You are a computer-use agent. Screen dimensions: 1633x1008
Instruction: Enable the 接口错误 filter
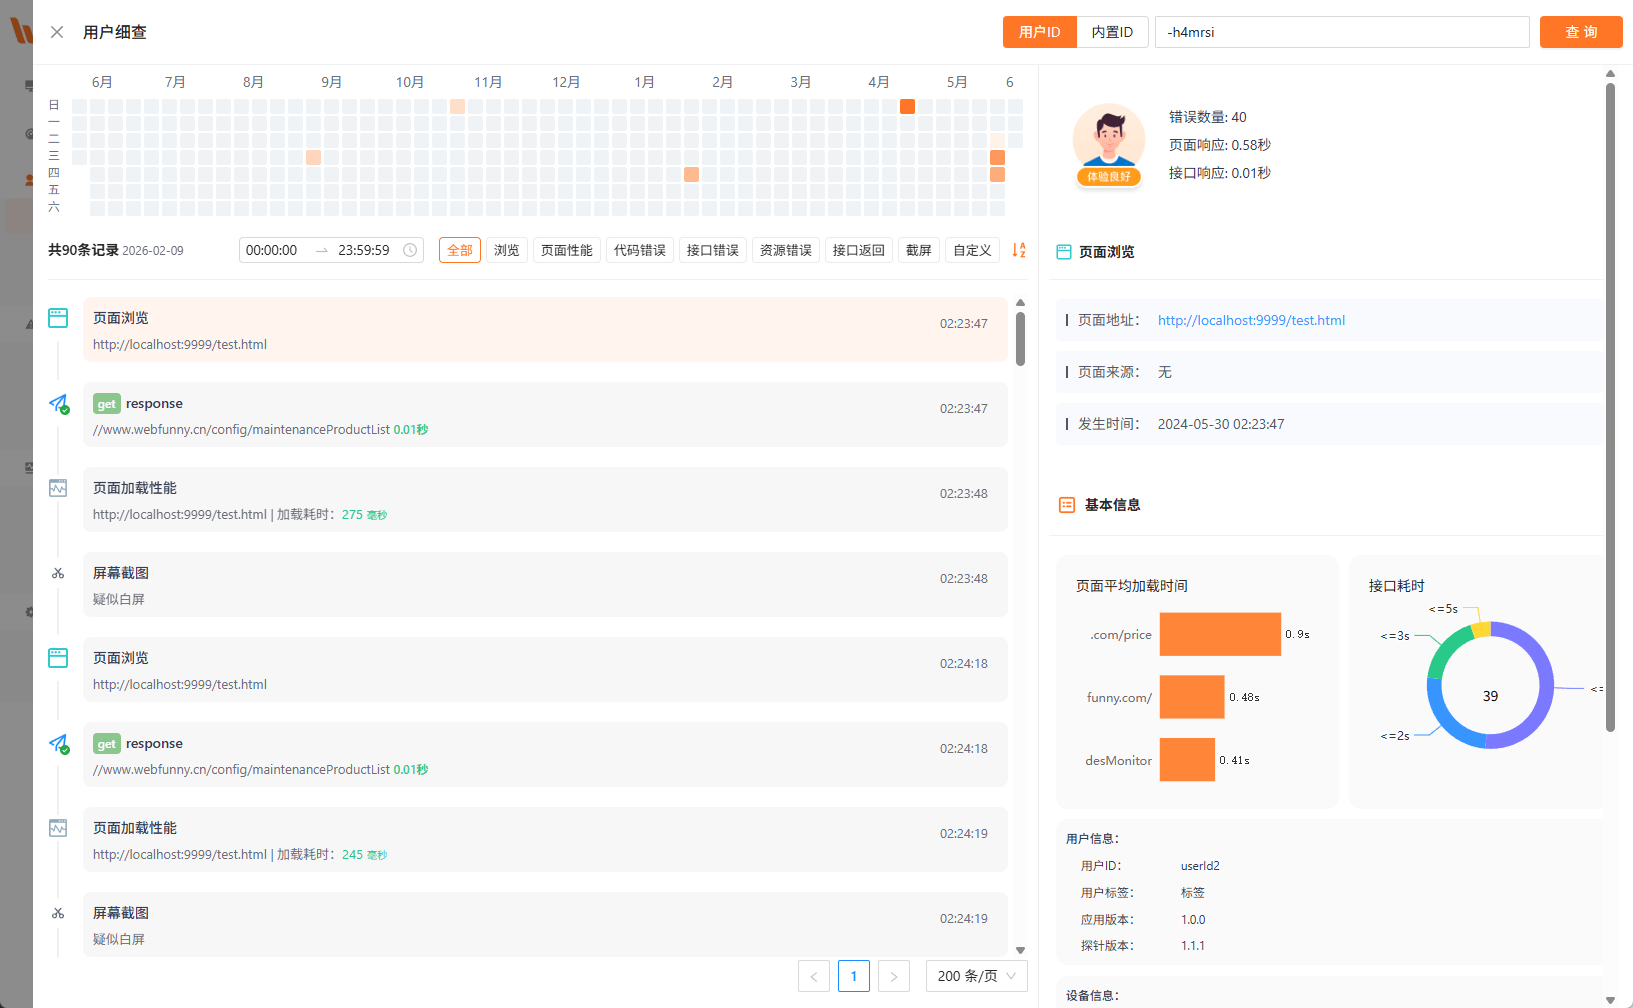pyautogui.click(x=712, y=250)
